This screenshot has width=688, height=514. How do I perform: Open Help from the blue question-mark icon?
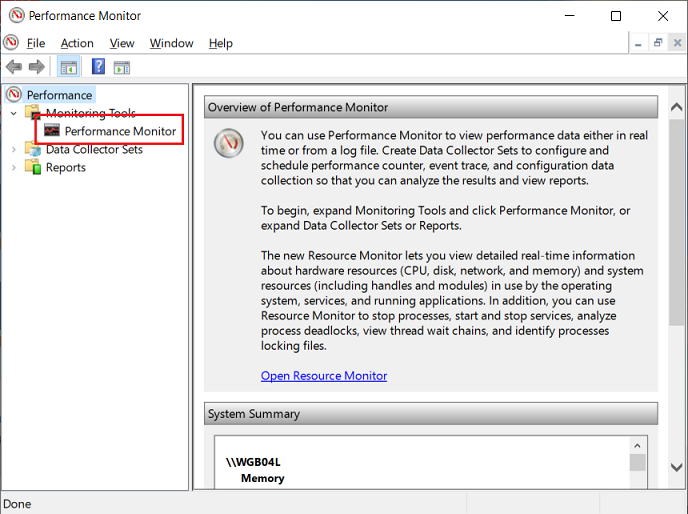pos(98,67)
